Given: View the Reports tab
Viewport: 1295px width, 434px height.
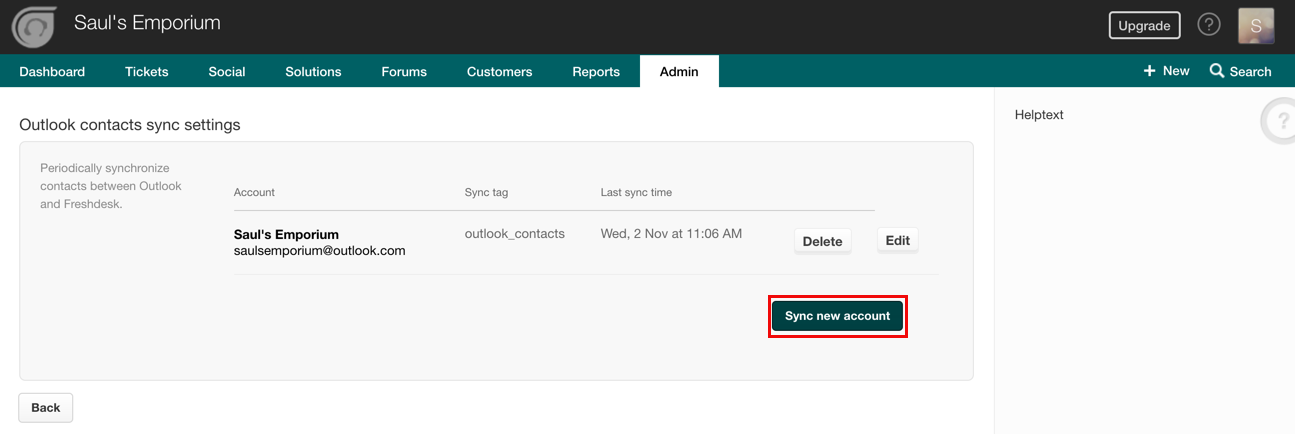Looking at the screenshot, I should [x=596, y=71].
